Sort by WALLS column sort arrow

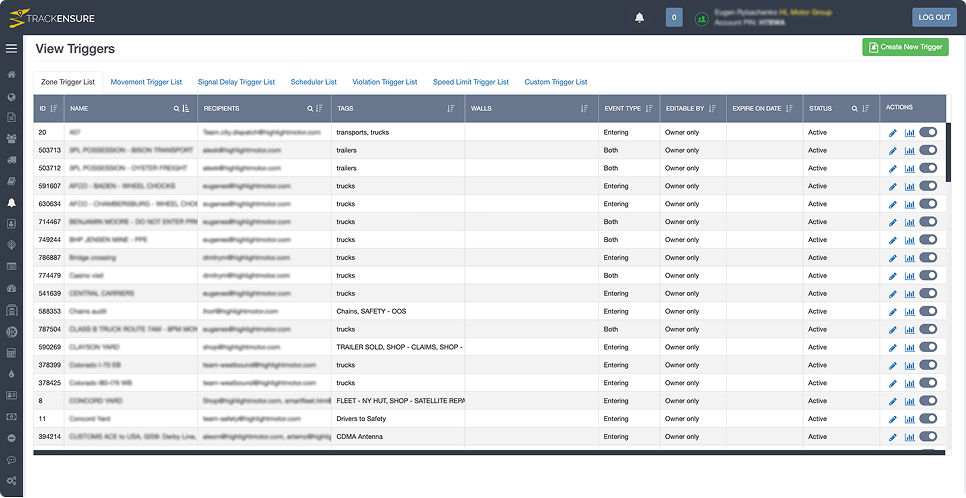pyautogui.click(x=584, y=108)
